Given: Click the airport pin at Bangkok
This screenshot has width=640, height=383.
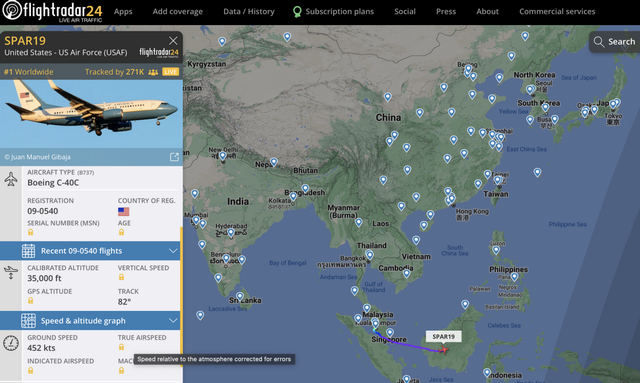Looking at the screenshot, I should pos(369,255).
